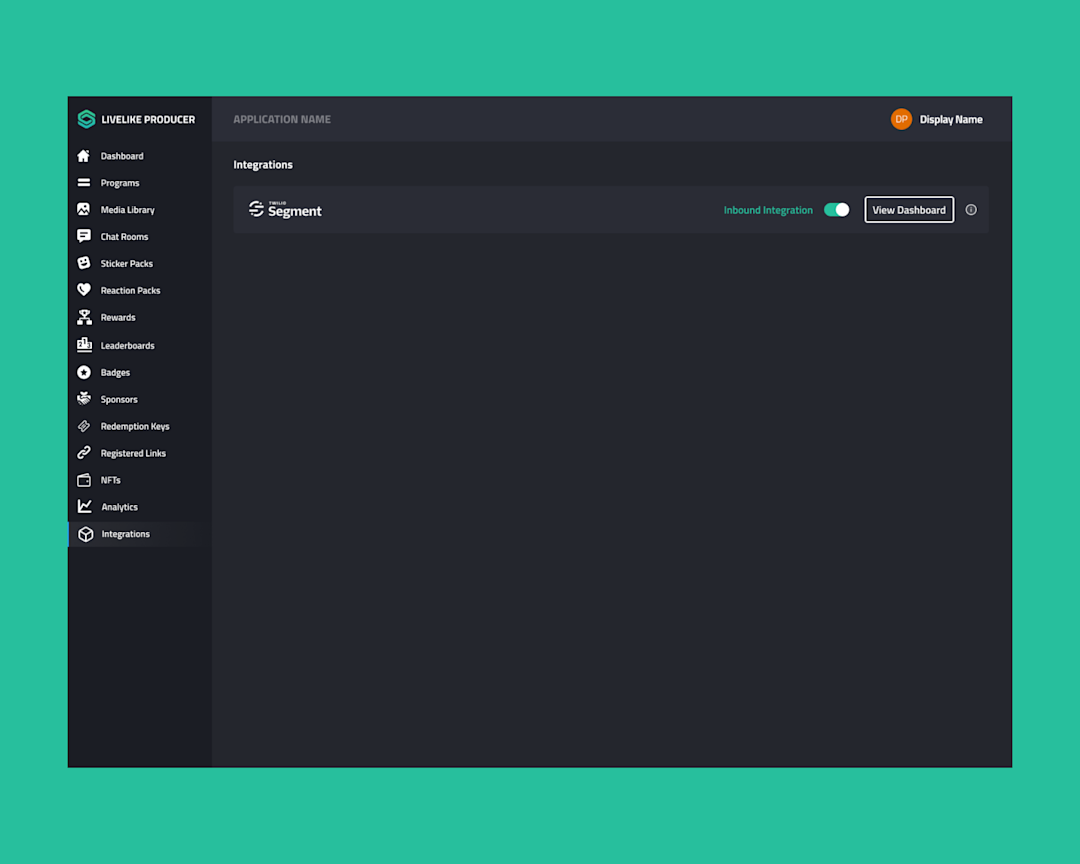Click the Badges star icon

(83, 372)
